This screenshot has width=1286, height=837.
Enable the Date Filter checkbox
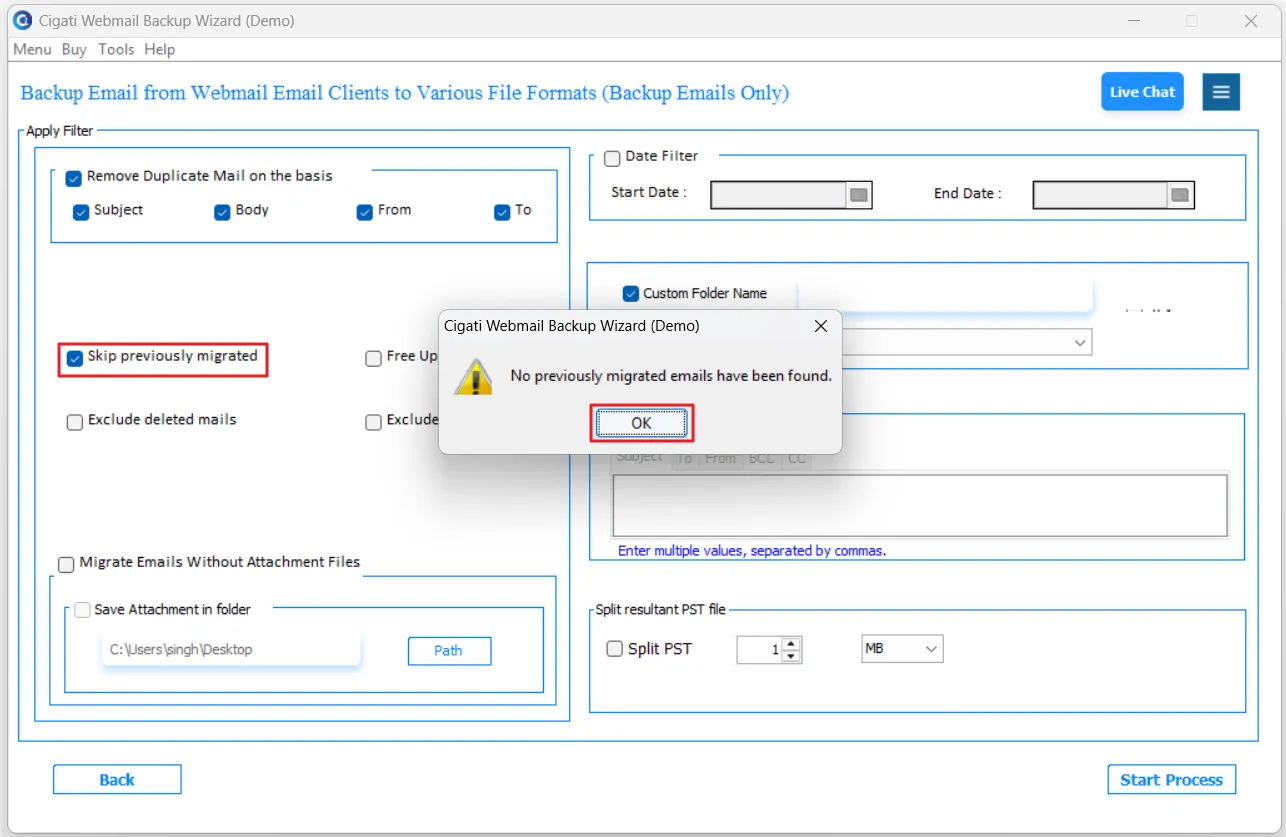612,159
